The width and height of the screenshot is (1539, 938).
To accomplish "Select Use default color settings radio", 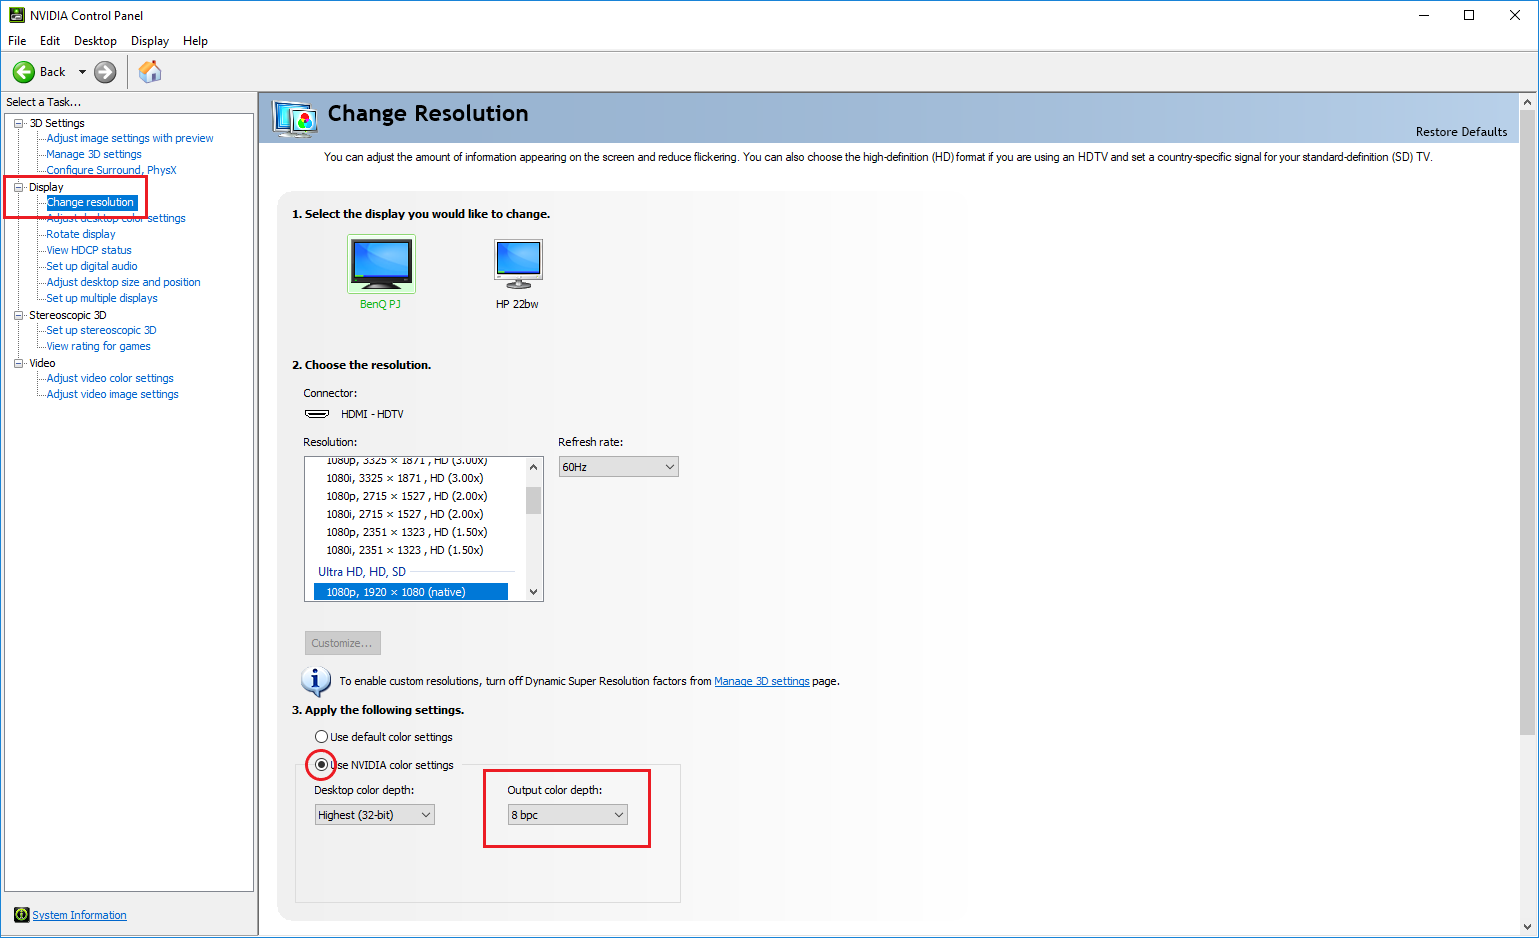I will [x=322, y=737].
